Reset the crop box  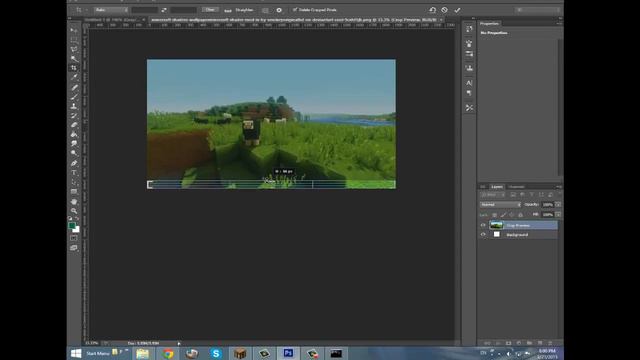pos(432,10)
